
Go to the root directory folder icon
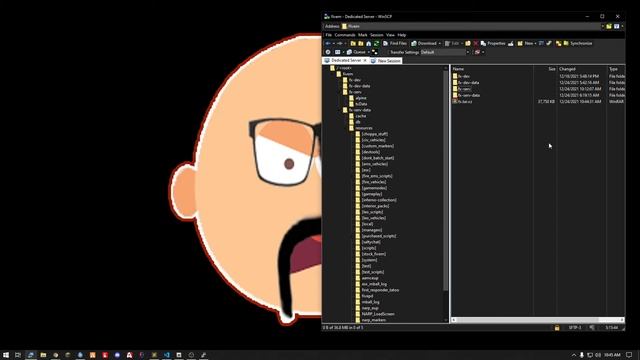[x=361, y=43]
